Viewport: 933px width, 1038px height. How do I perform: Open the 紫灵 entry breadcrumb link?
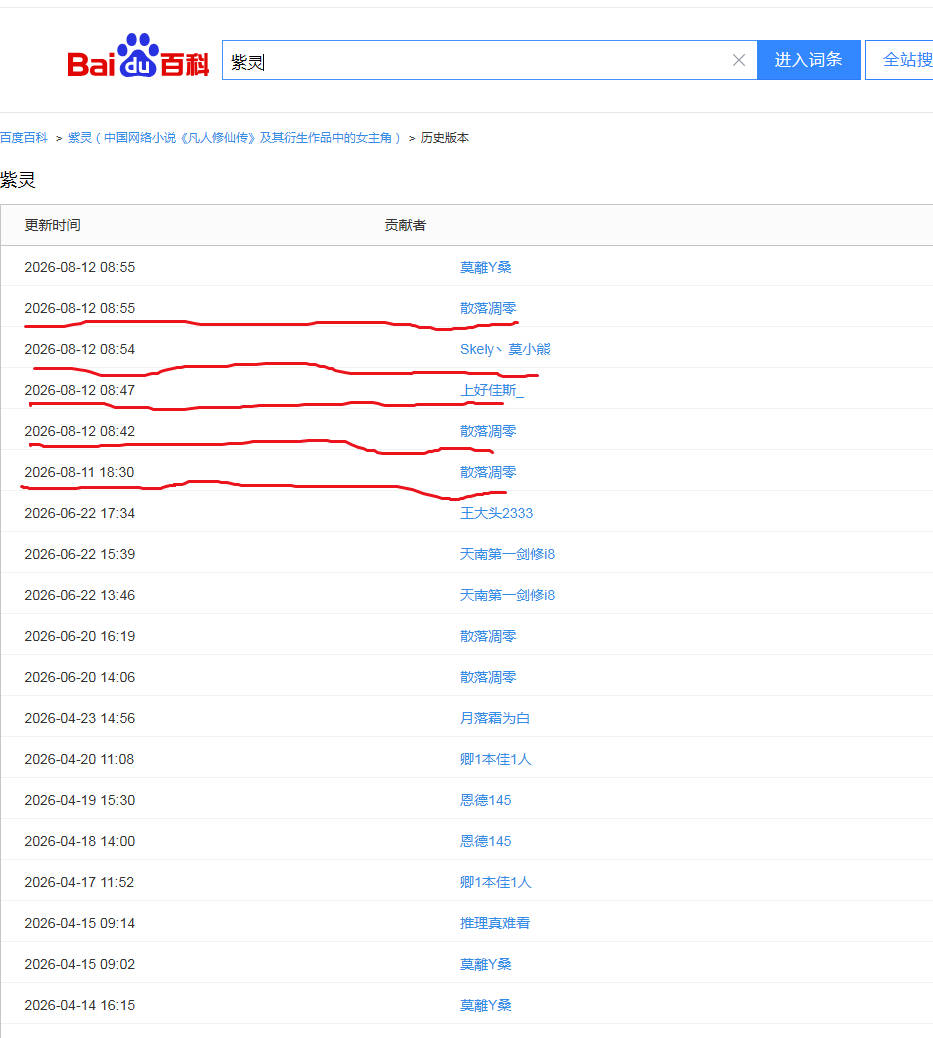pyautogui.click(x=234, y=138)
